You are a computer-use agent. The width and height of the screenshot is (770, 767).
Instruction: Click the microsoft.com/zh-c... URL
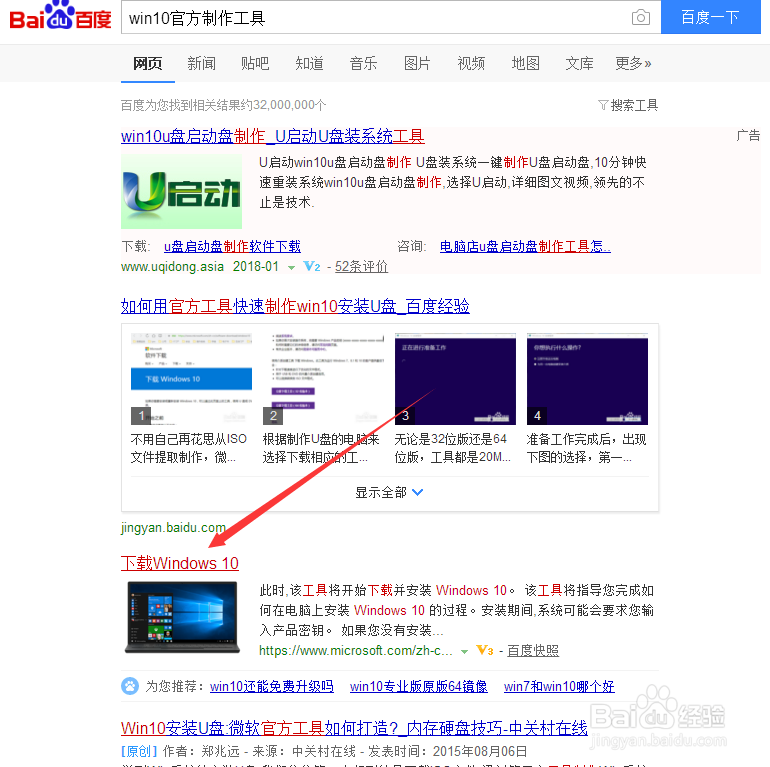(x=356, y=651)
